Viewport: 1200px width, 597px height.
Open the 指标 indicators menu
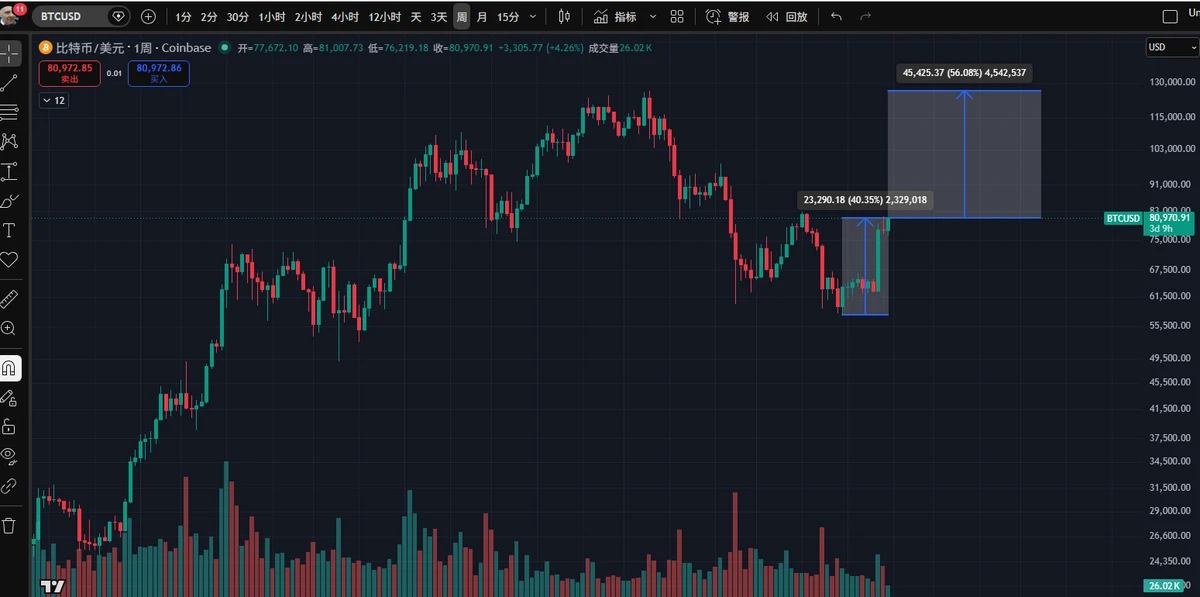click(615, 17)
